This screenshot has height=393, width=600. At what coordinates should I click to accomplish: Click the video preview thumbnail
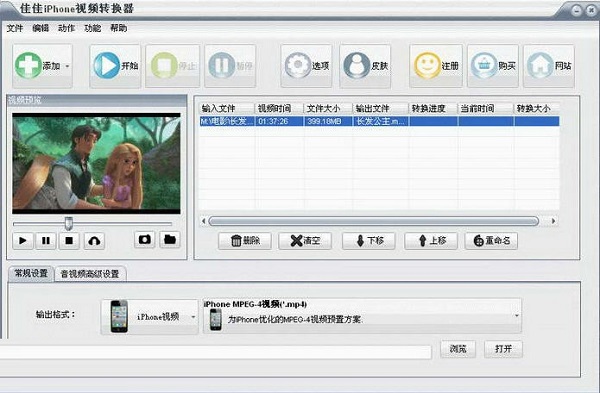(x=96, y=163)
